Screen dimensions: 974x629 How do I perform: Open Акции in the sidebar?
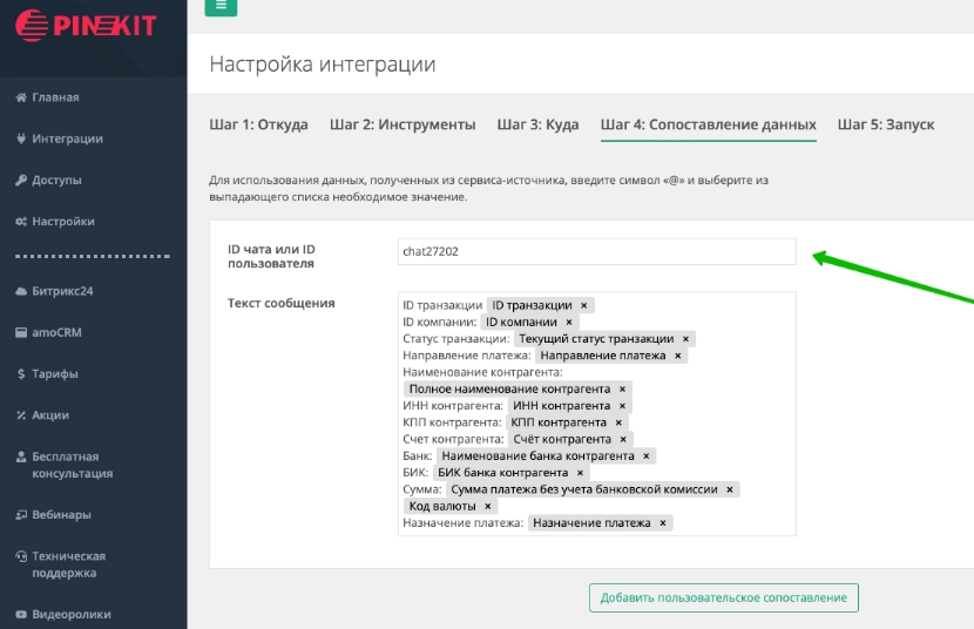(x=50, y=415)
